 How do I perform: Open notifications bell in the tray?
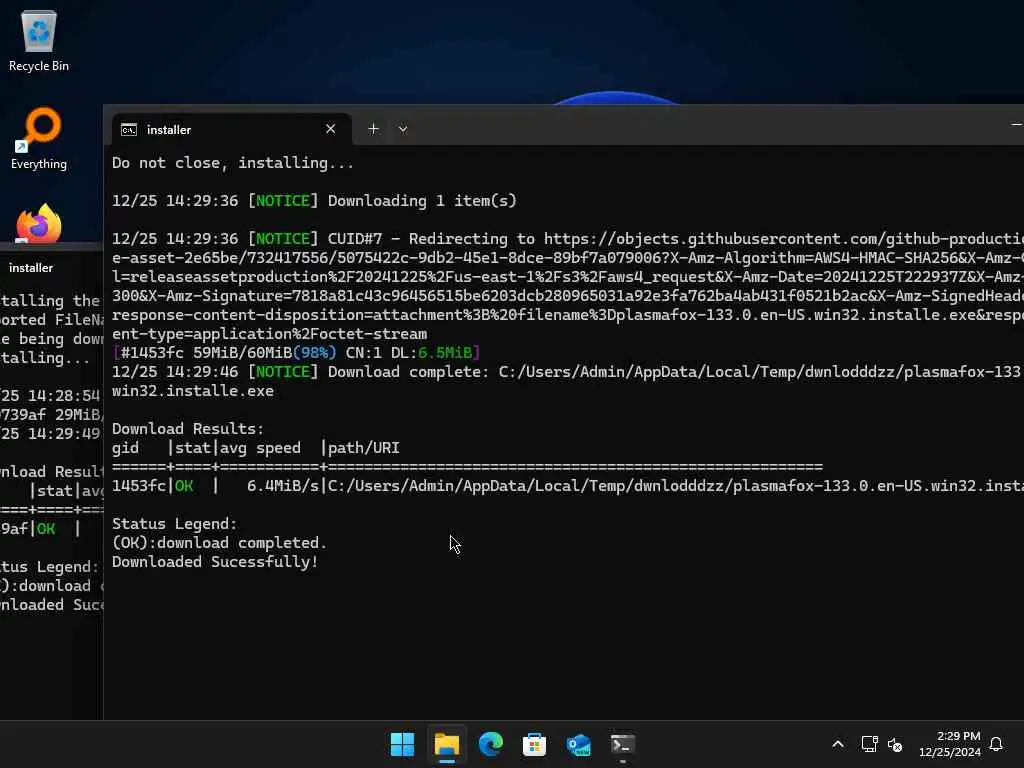pos(996,744)
